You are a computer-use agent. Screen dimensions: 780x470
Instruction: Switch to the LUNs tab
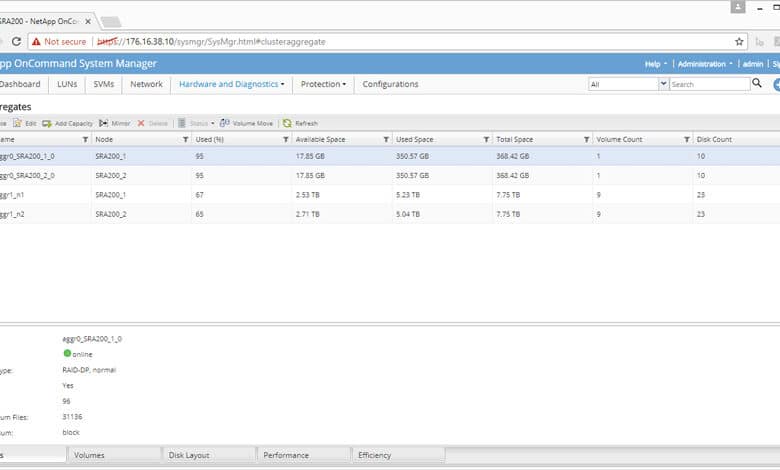(x=67, y=84)
